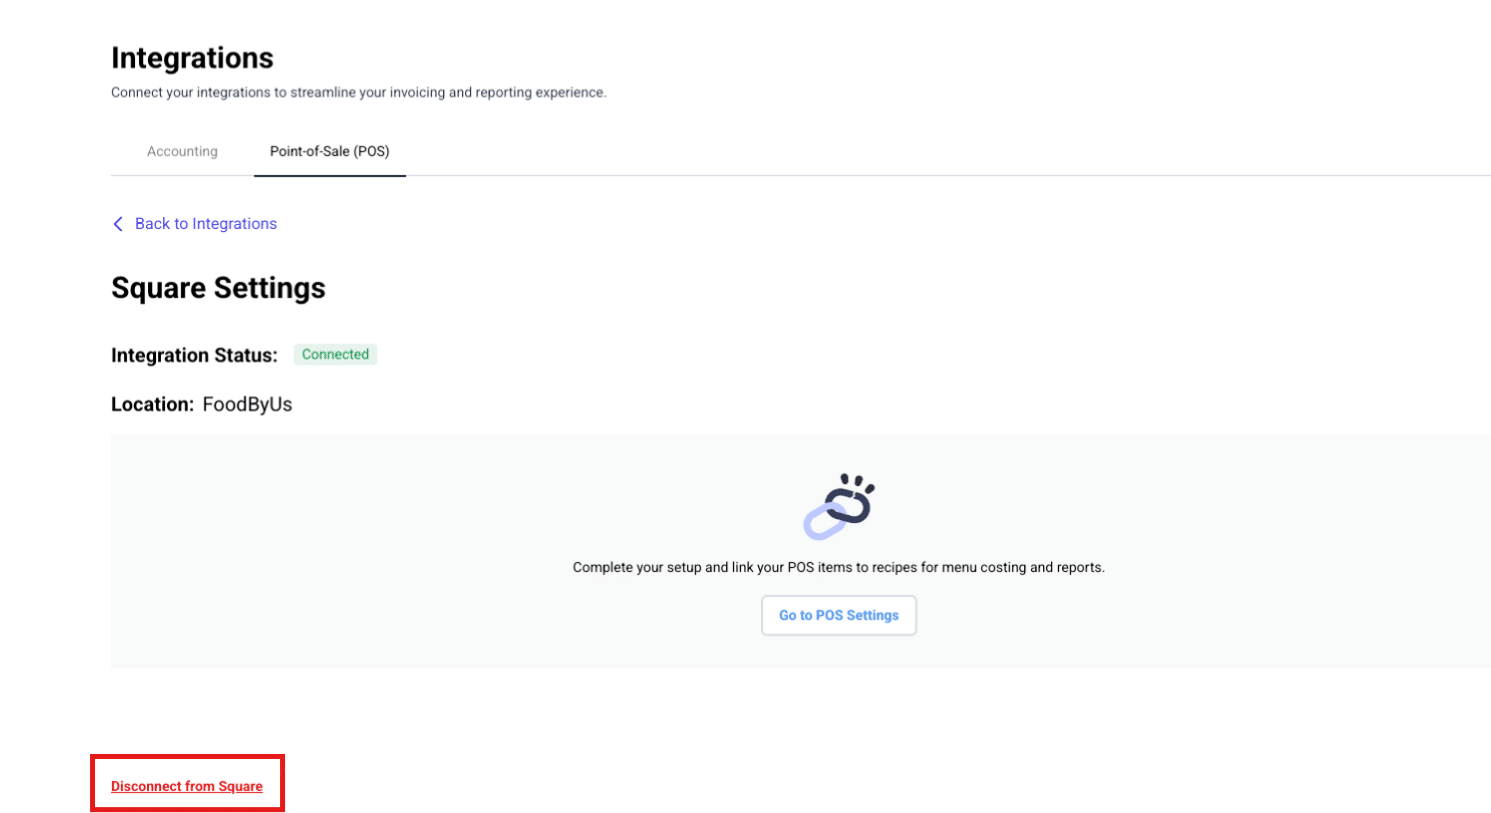Open the Back to Integrations link
The image size is (1491, 813).
(x=205, y=224)
